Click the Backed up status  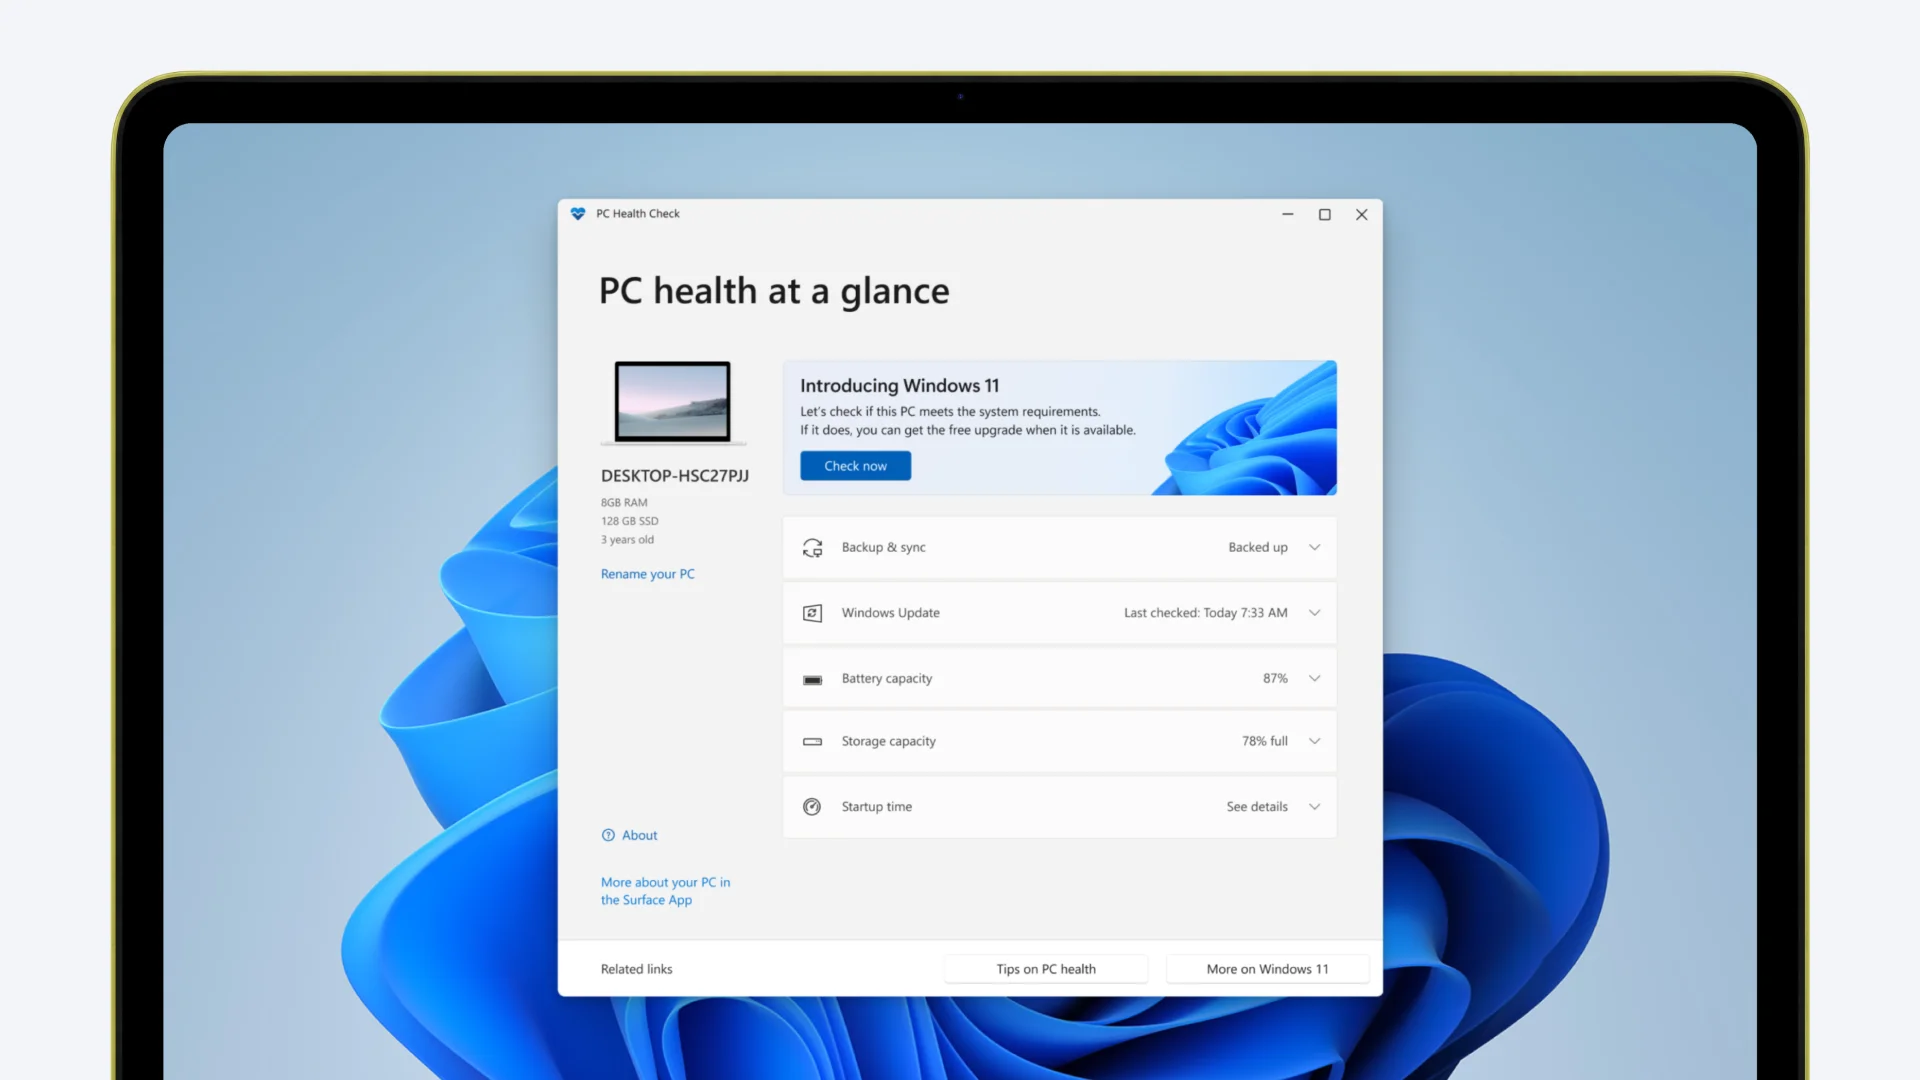pos(1257,547)
